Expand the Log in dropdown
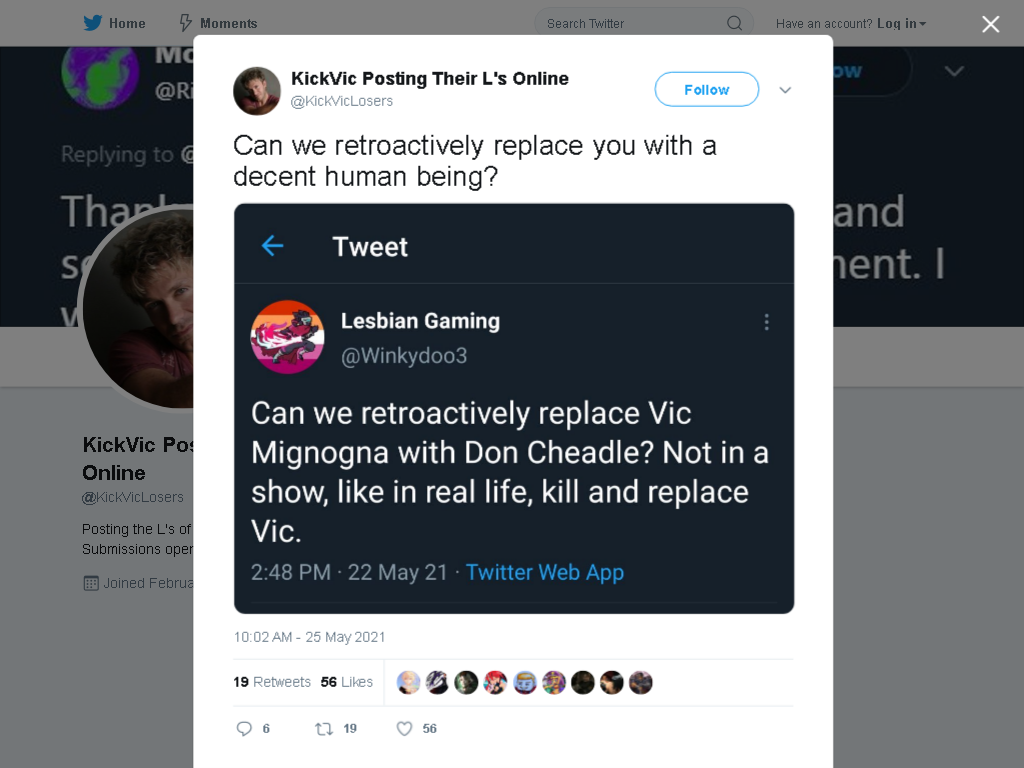The image size is (1024, 768). pyautogui.click(x=901, y=24)
